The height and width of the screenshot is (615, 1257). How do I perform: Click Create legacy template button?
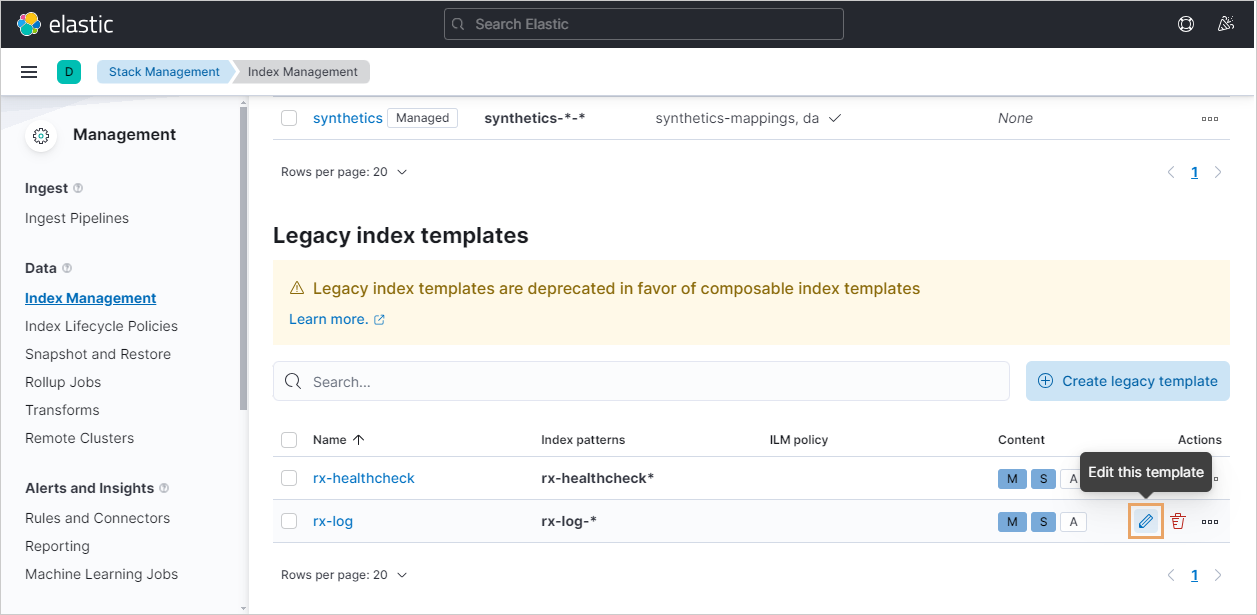point(1127,381)
